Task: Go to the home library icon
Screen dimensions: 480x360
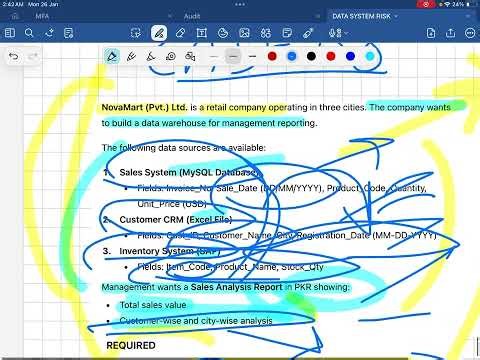Action: pyautogui.click(x=15, y=16)
